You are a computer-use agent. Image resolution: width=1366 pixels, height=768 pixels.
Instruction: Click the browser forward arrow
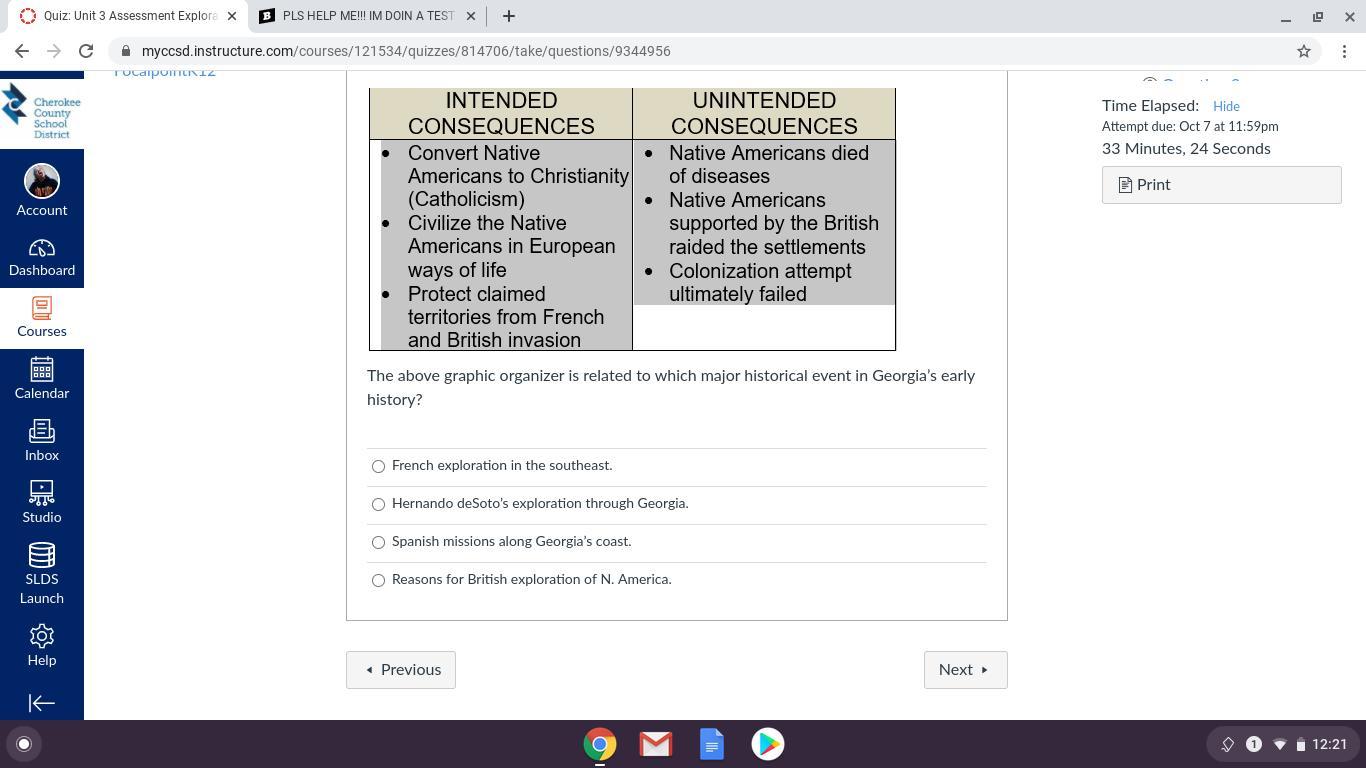point(54,51)
